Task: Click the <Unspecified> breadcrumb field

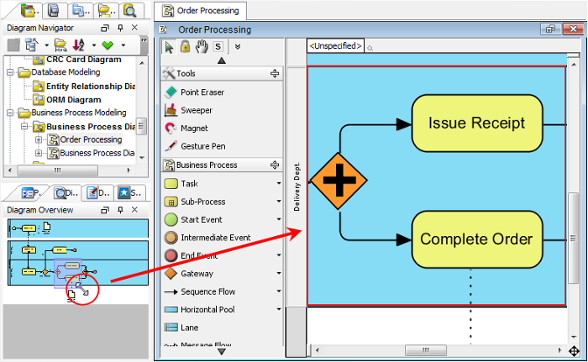Action: tap(335, 46)
